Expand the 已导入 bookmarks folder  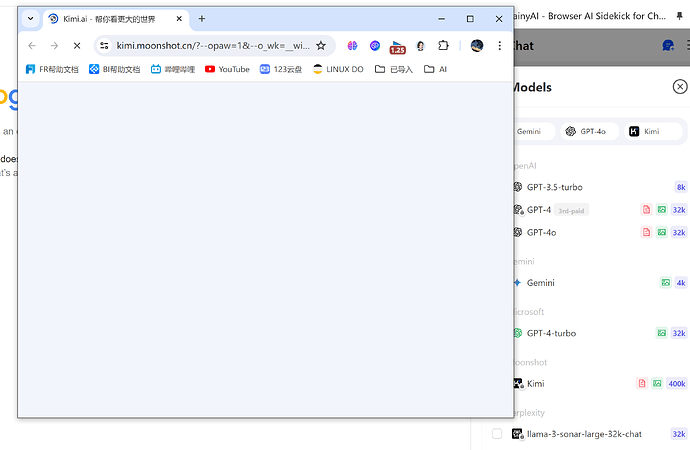(394, 69)
